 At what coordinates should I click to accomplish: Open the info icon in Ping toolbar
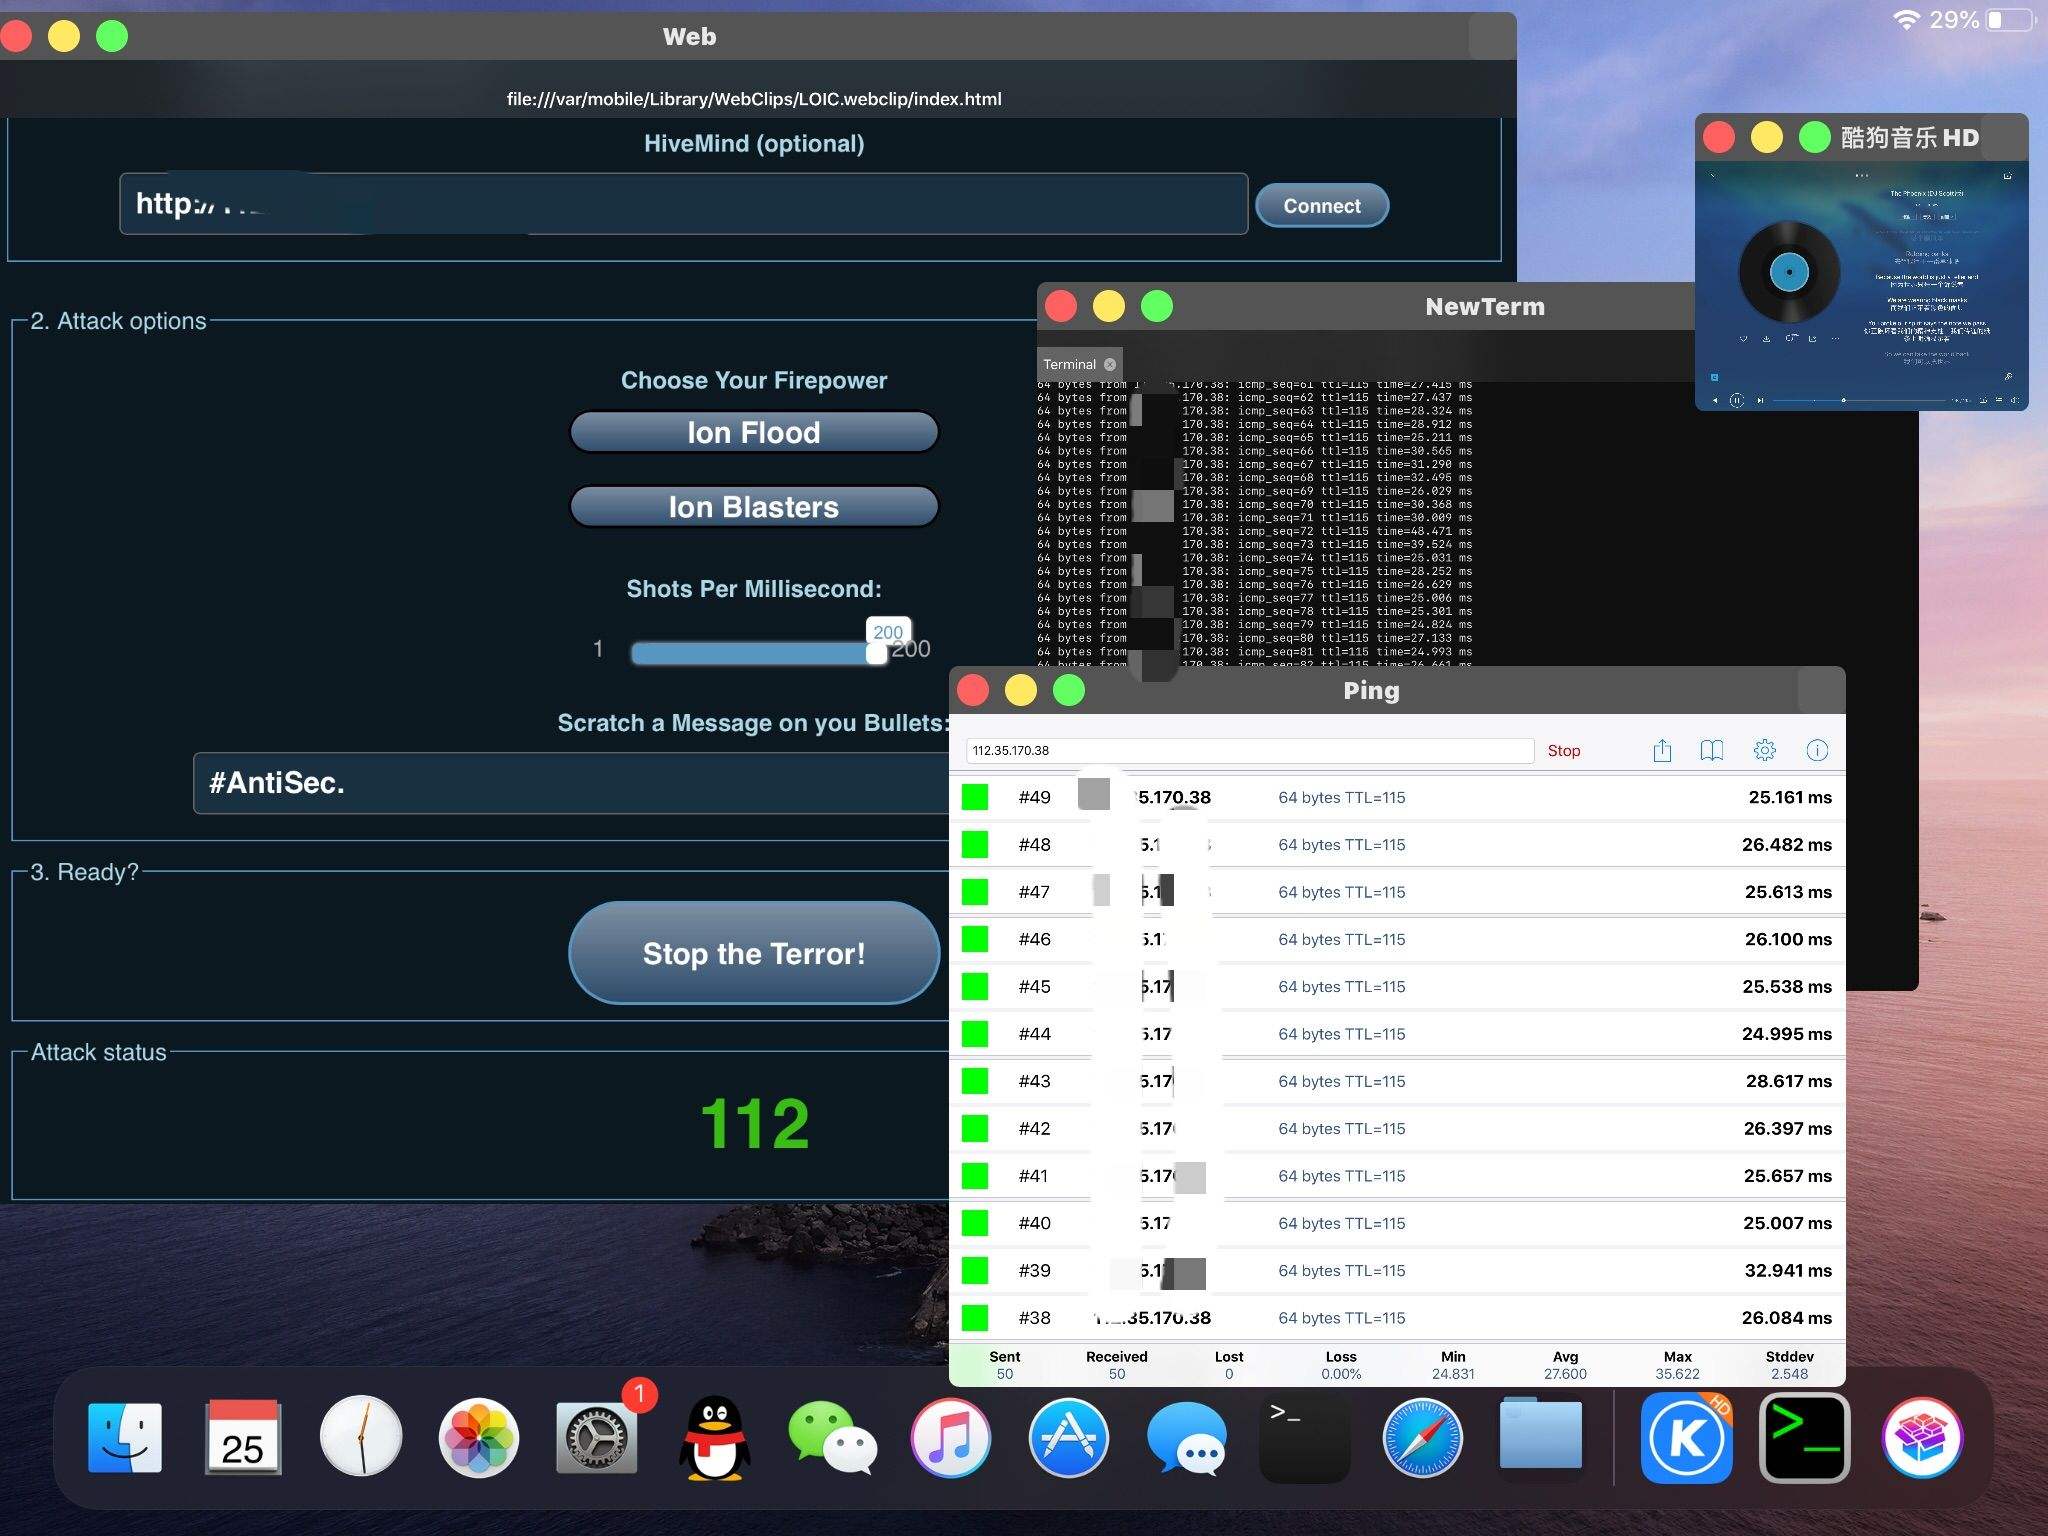[x=1817, y=750]
